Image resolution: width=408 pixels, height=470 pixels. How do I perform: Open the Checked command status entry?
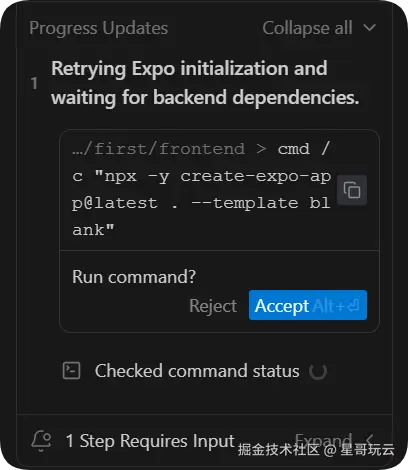coord(197,371)
